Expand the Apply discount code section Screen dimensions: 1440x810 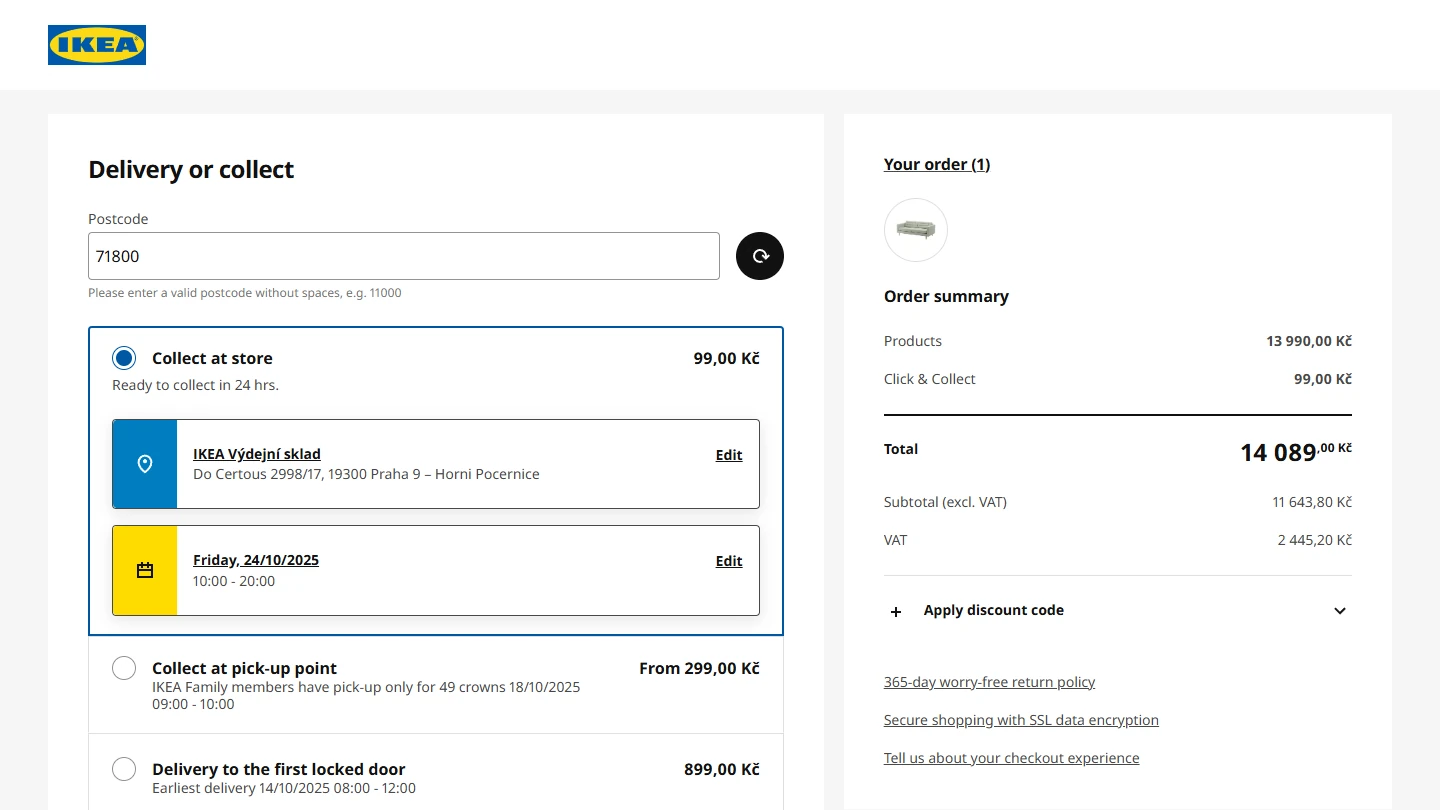(993, 610)
